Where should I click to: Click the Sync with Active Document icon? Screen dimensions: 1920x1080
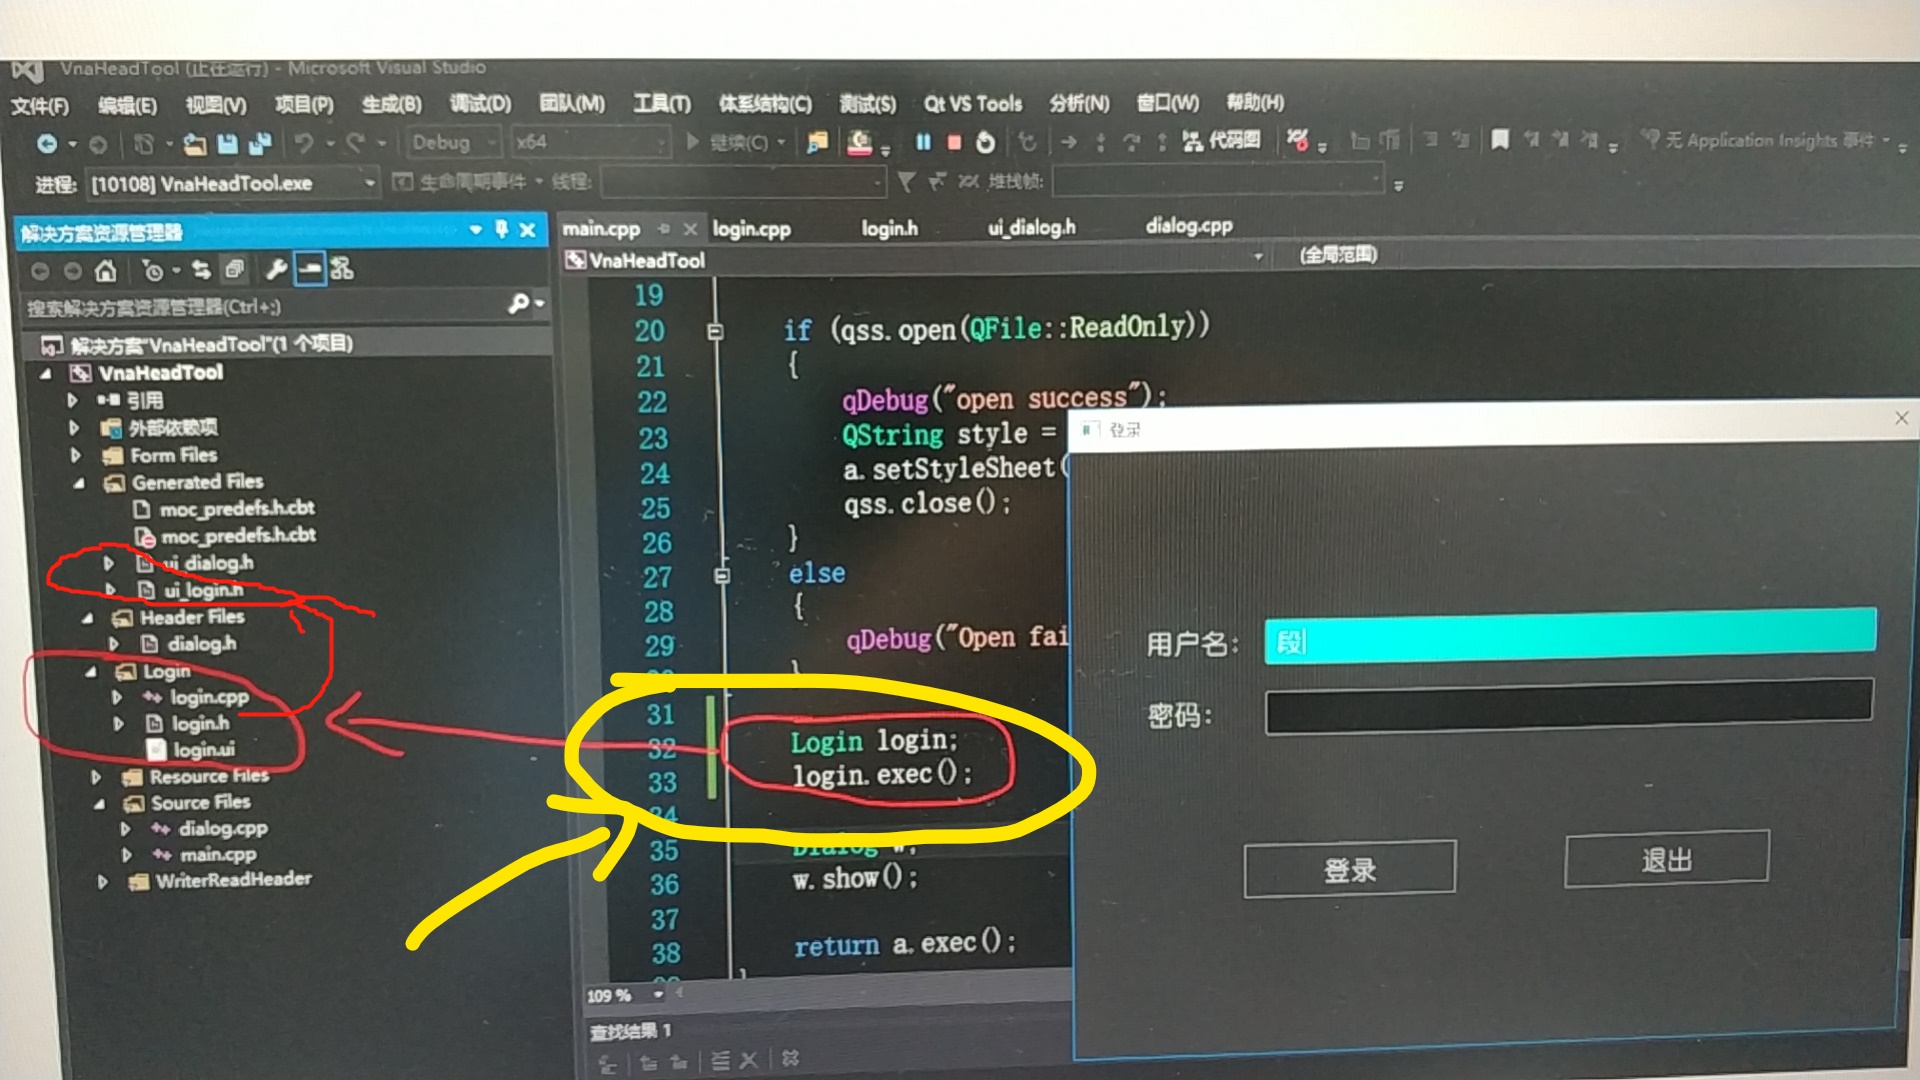click(x=201, y=270)
